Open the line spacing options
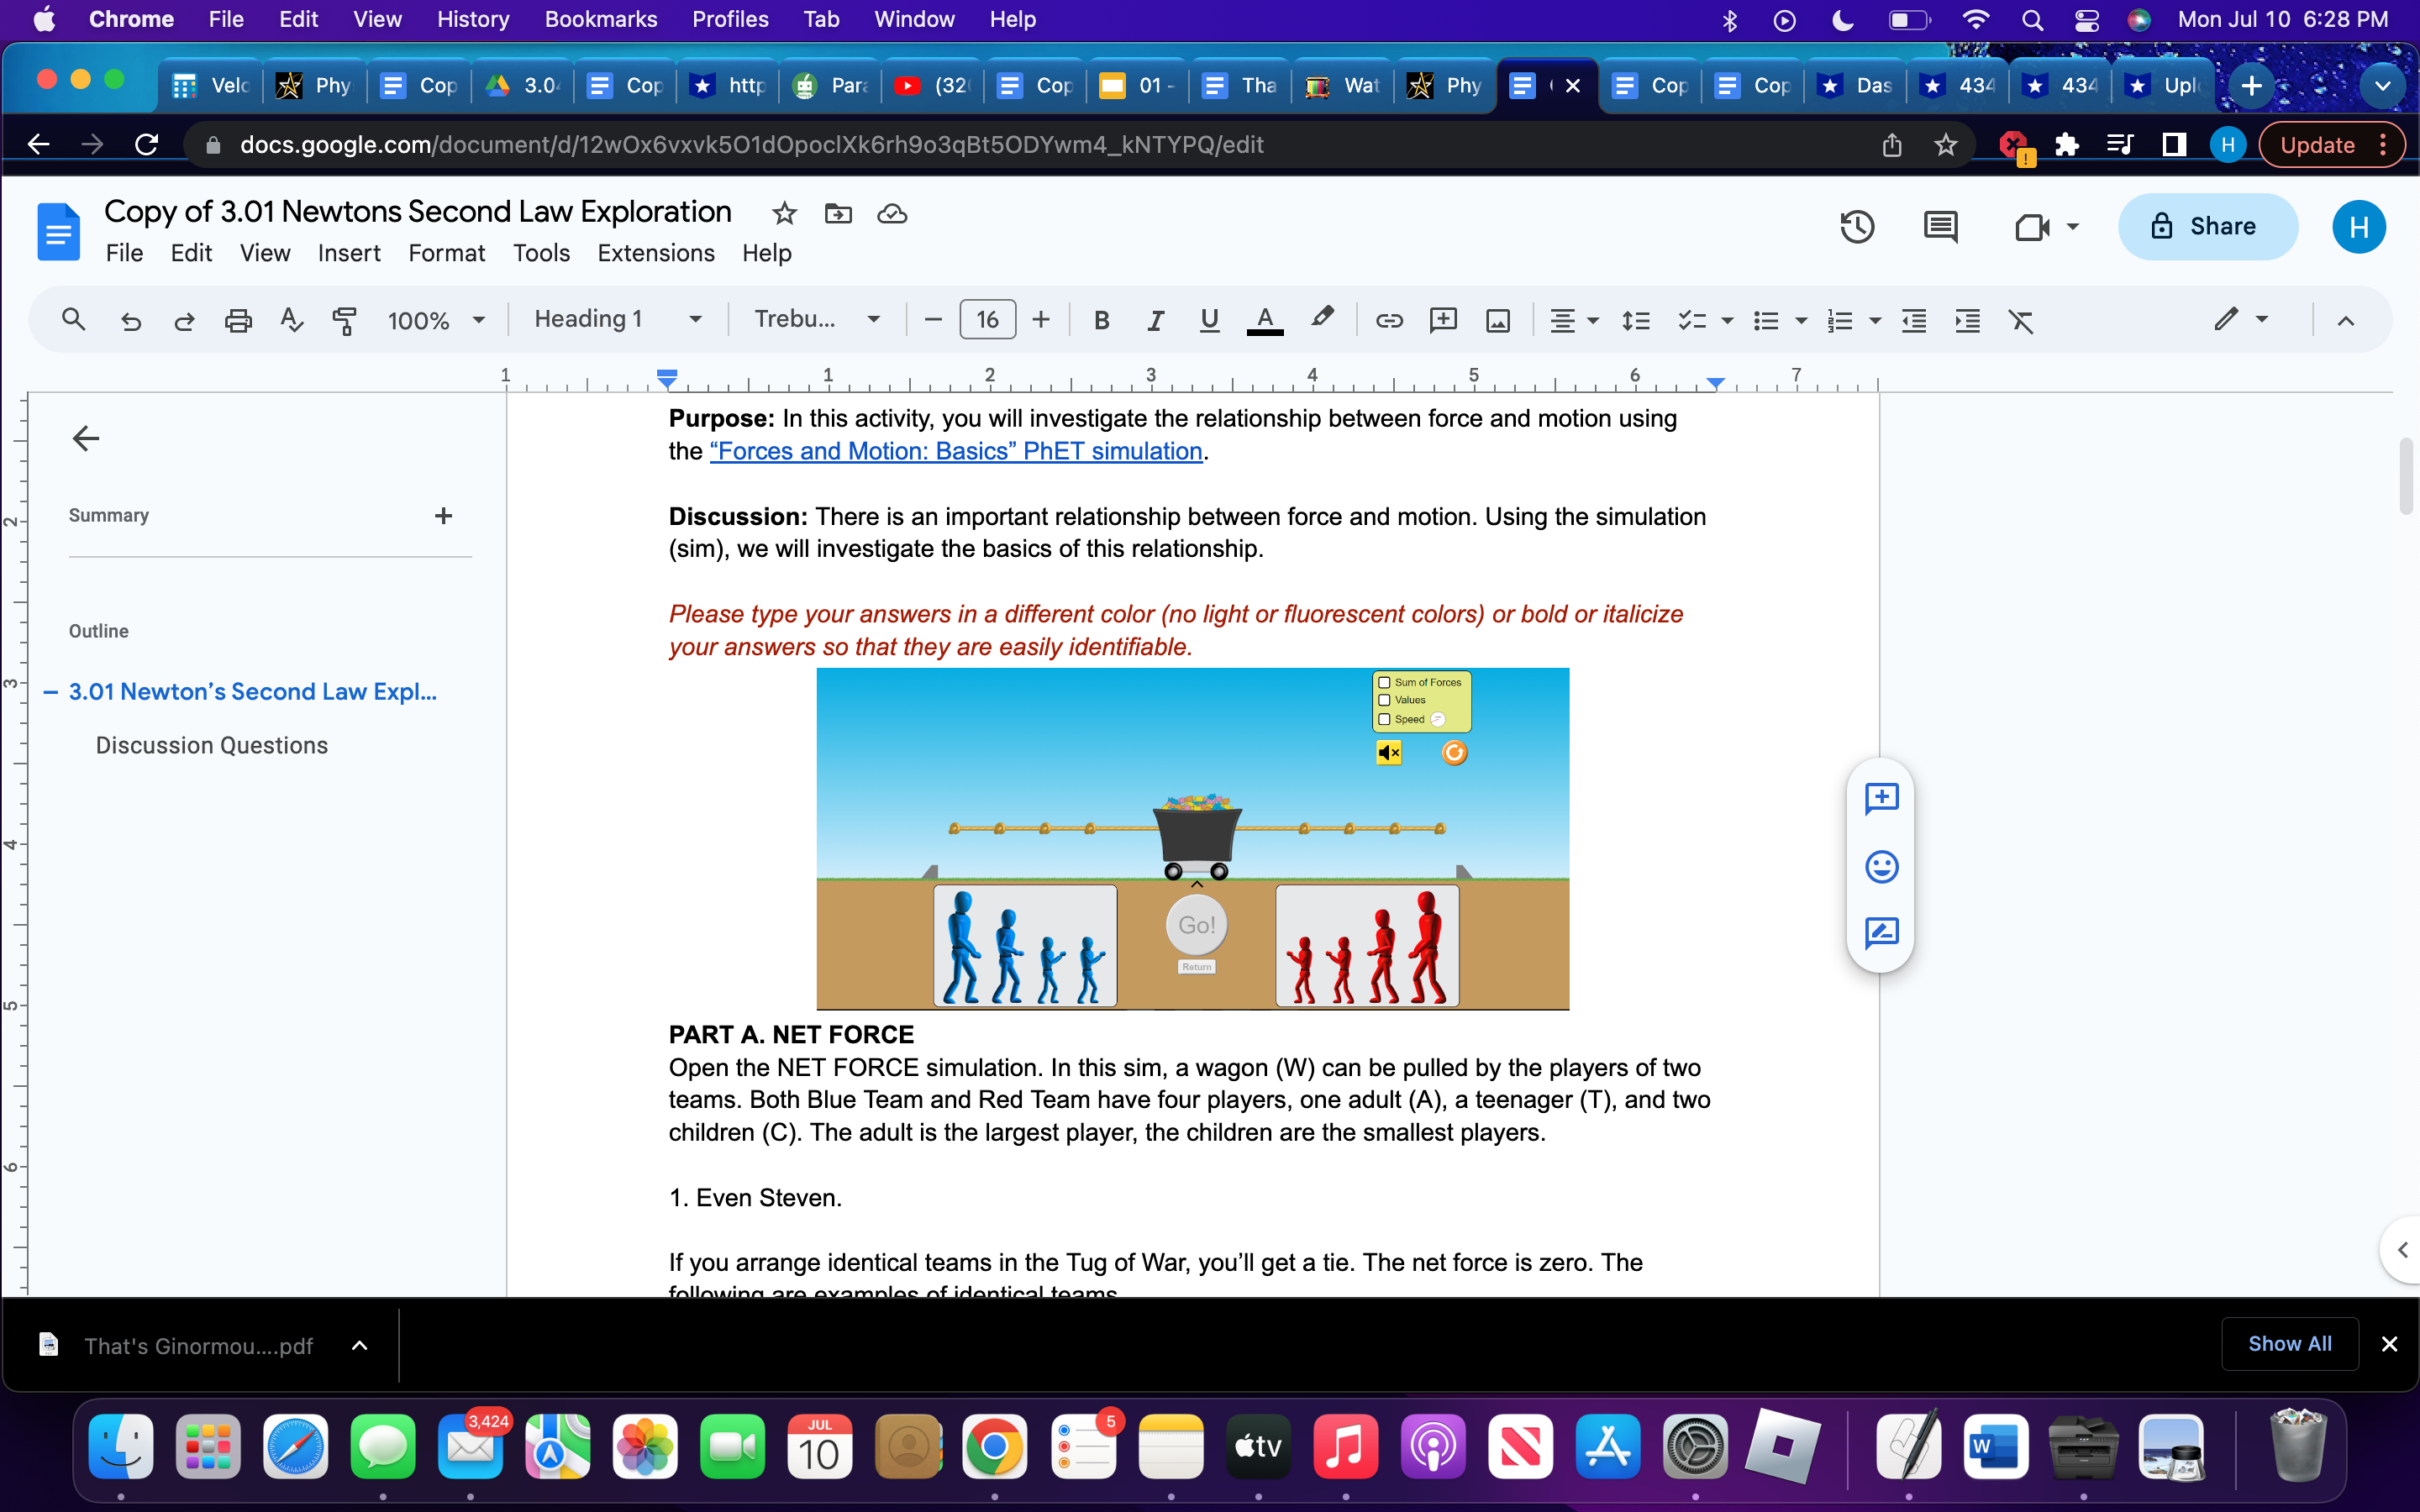Image resolution: width=2420 pixels, height=1512 pixels. (x=1636, y=320)
